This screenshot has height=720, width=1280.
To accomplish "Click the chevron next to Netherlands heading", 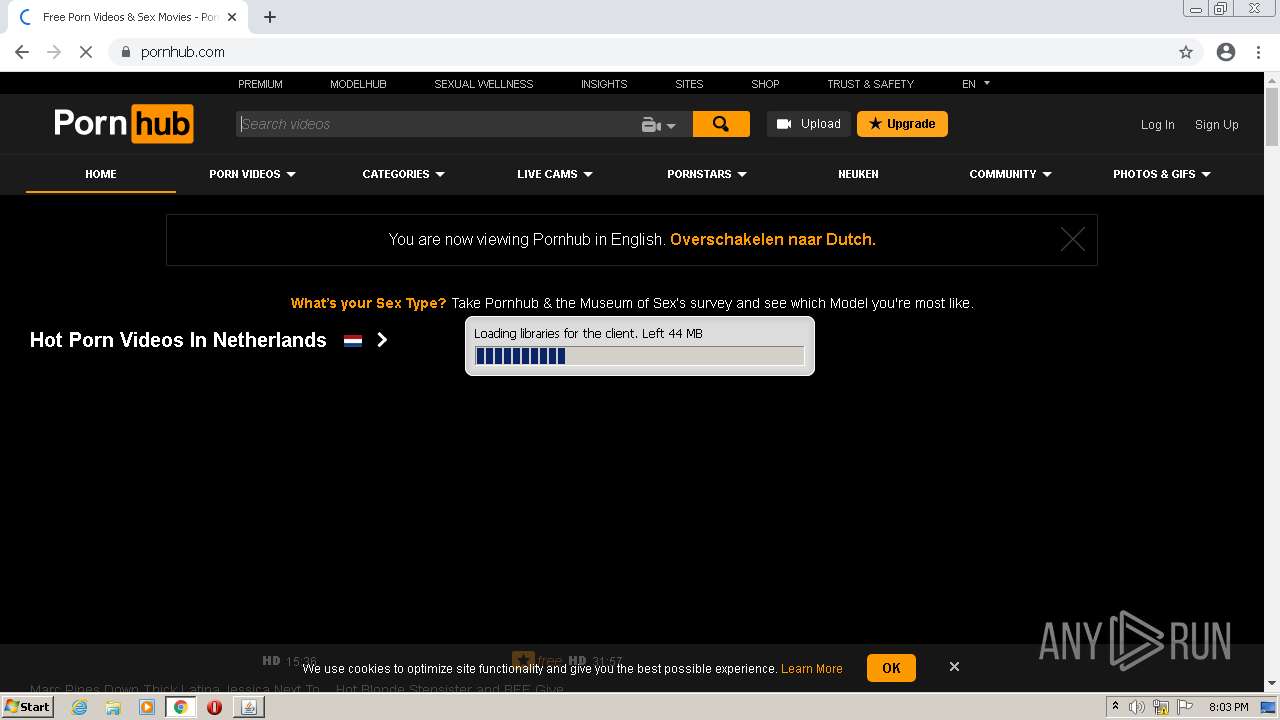I will [382, 340].
